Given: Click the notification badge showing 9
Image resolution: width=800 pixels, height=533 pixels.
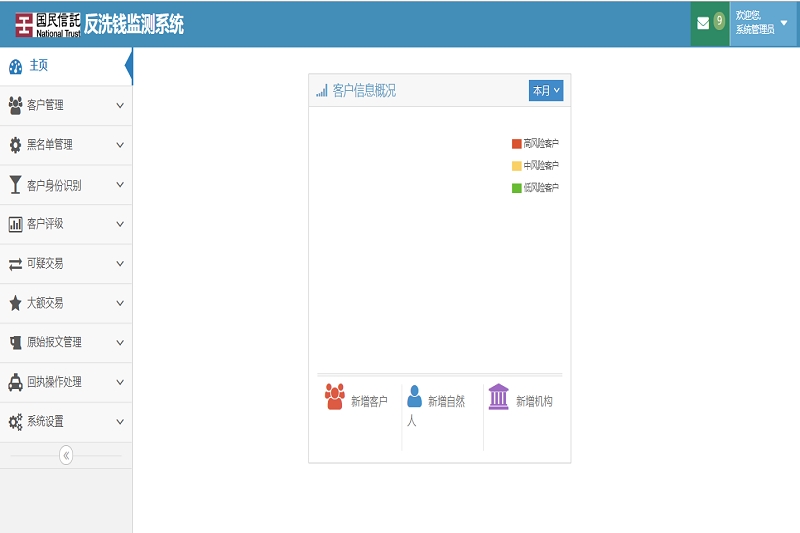Looking at the screenshot, I should [719, 21].
